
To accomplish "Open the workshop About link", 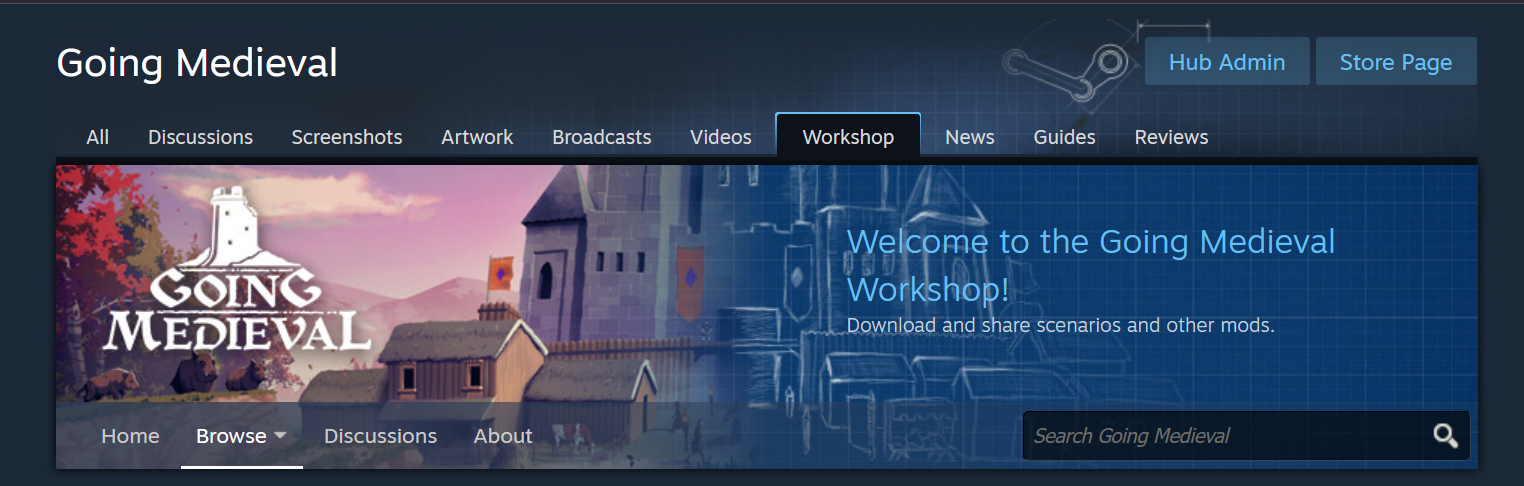I will pos(503,436).
